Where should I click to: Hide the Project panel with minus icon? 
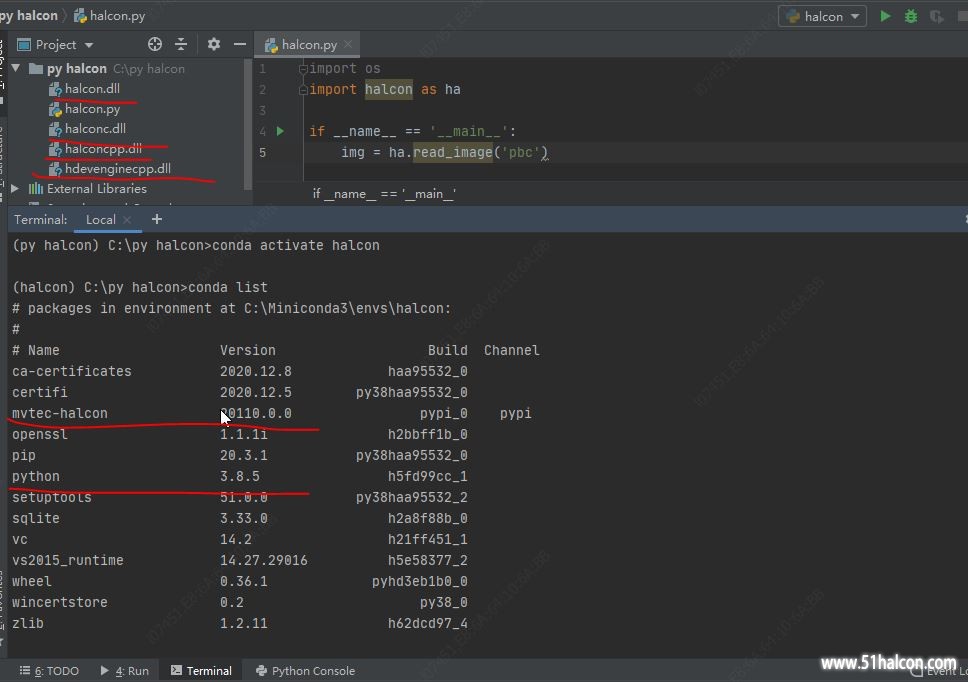240,44
